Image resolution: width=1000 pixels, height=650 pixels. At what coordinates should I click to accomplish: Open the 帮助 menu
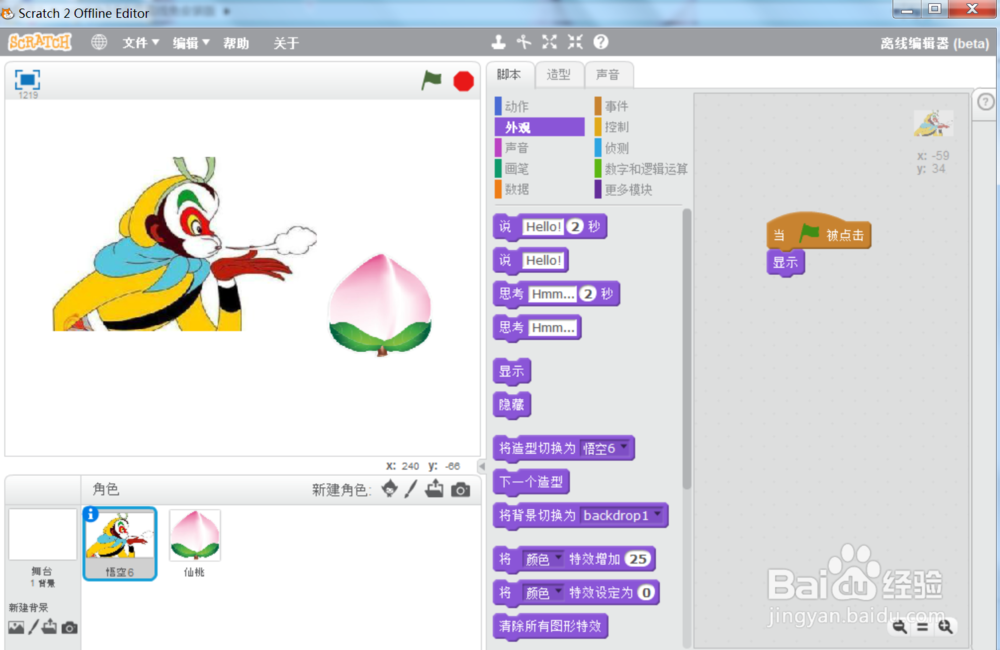236,43
